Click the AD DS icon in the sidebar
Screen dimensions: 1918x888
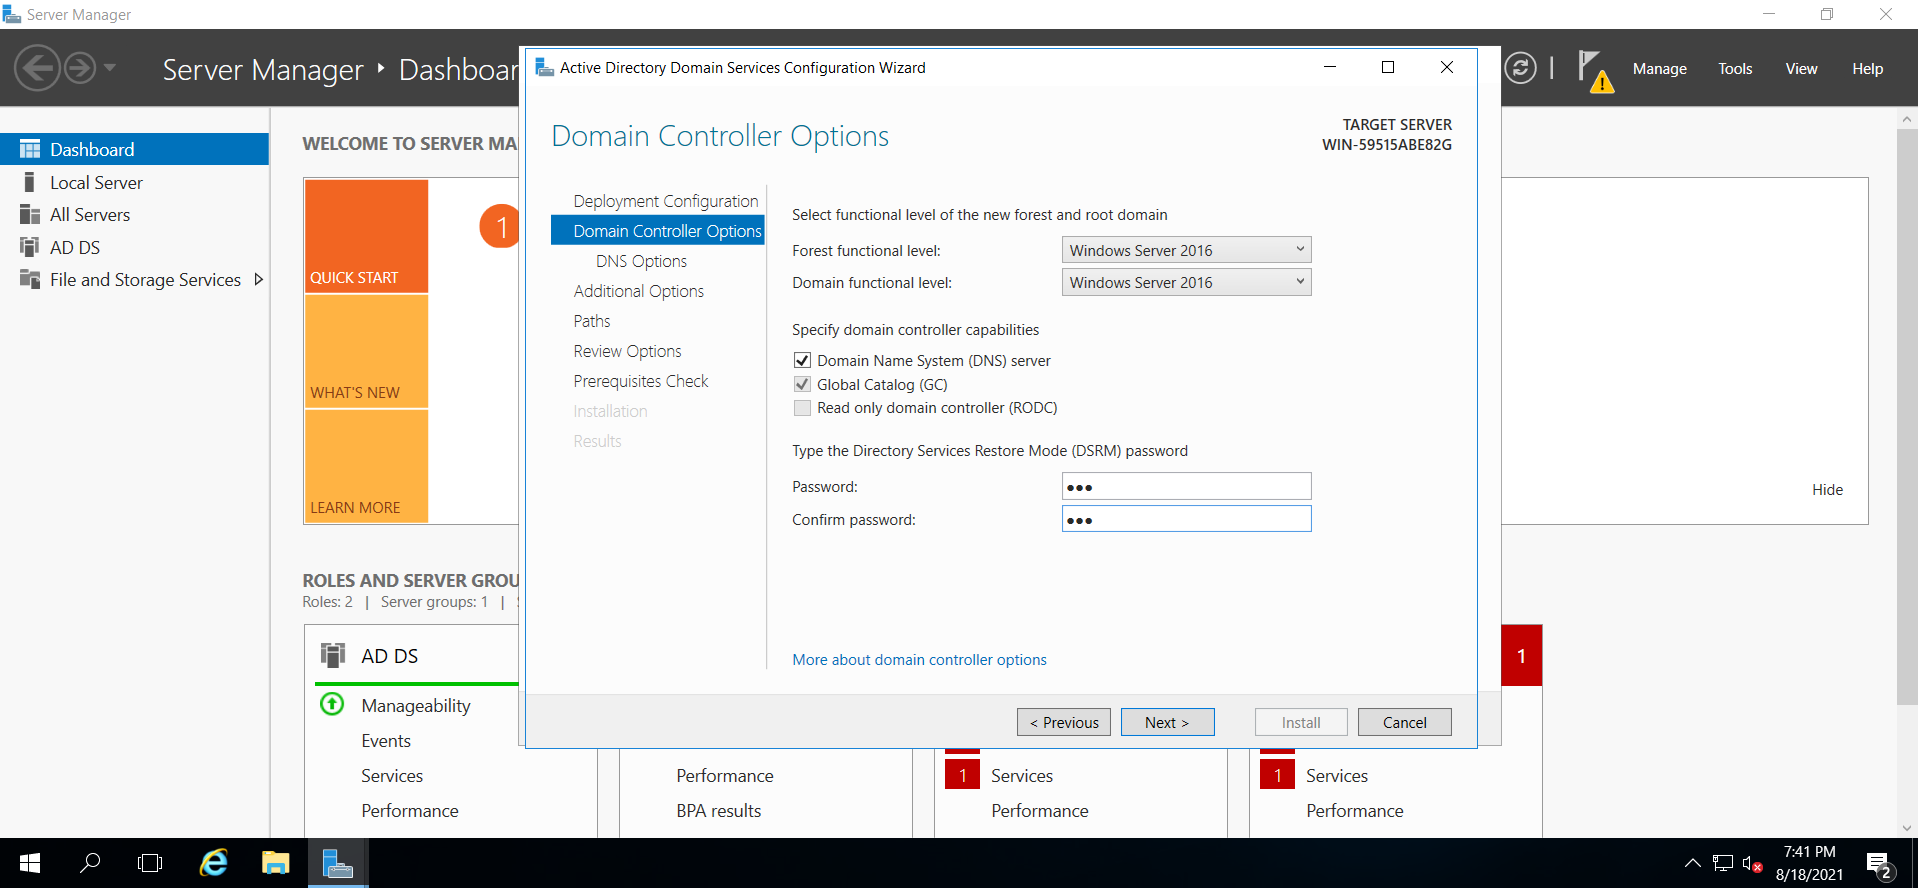(x=30, y=247)
